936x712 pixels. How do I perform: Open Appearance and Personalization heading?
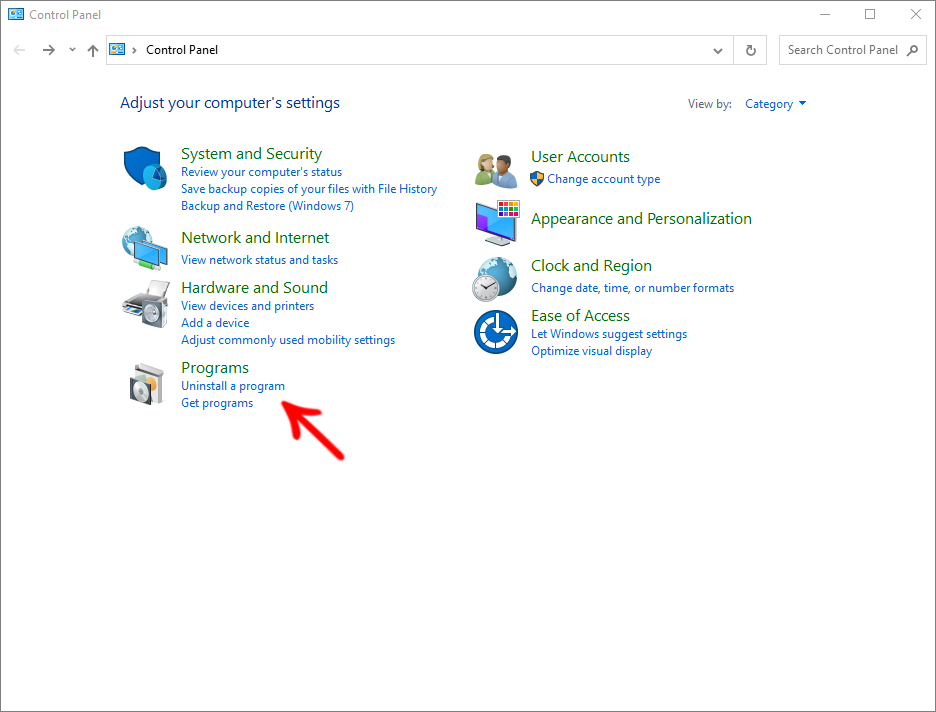coord(641,219)
